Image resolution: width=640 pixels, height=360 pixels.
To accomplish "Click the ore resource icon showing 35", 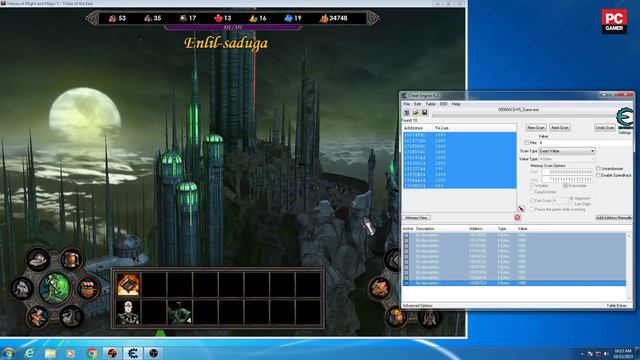I will (148, 18).
